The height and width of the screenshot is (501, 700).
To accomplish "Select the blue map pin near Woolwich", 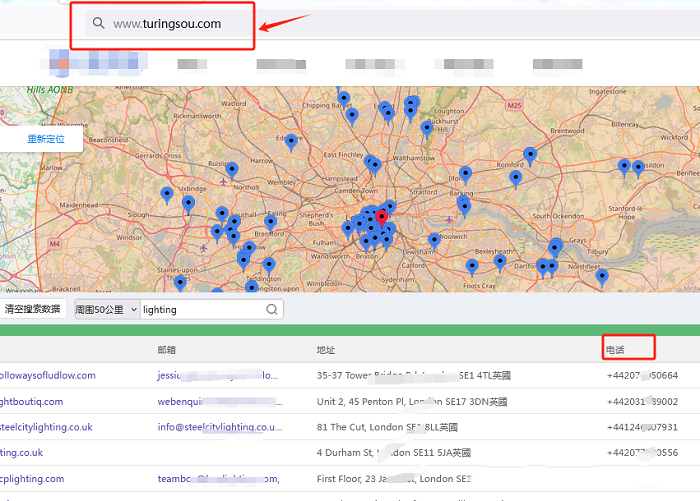I will click(x=434, y=240).
